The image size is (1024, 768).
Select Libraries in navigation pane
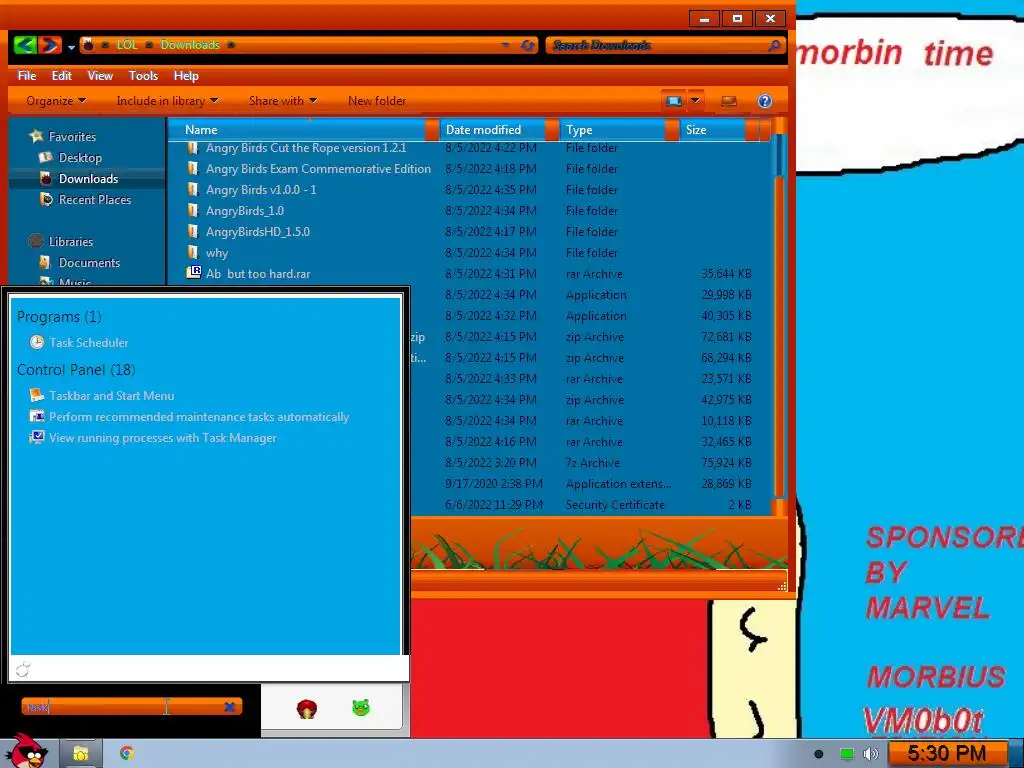(71, 242)
